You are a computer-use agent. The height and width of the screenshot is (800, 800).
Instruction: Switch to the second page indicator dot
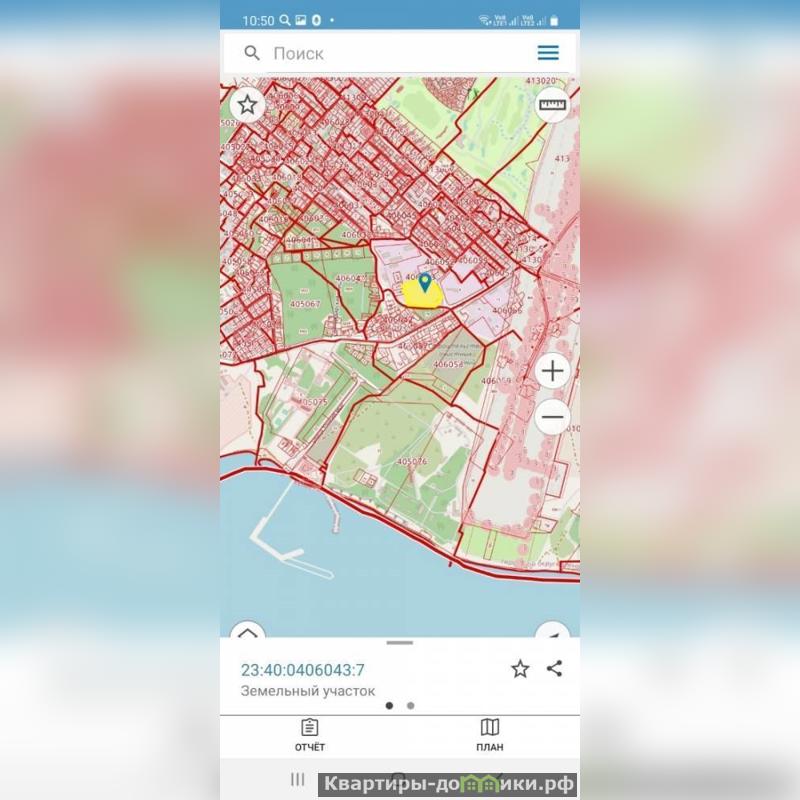point(411,706)
